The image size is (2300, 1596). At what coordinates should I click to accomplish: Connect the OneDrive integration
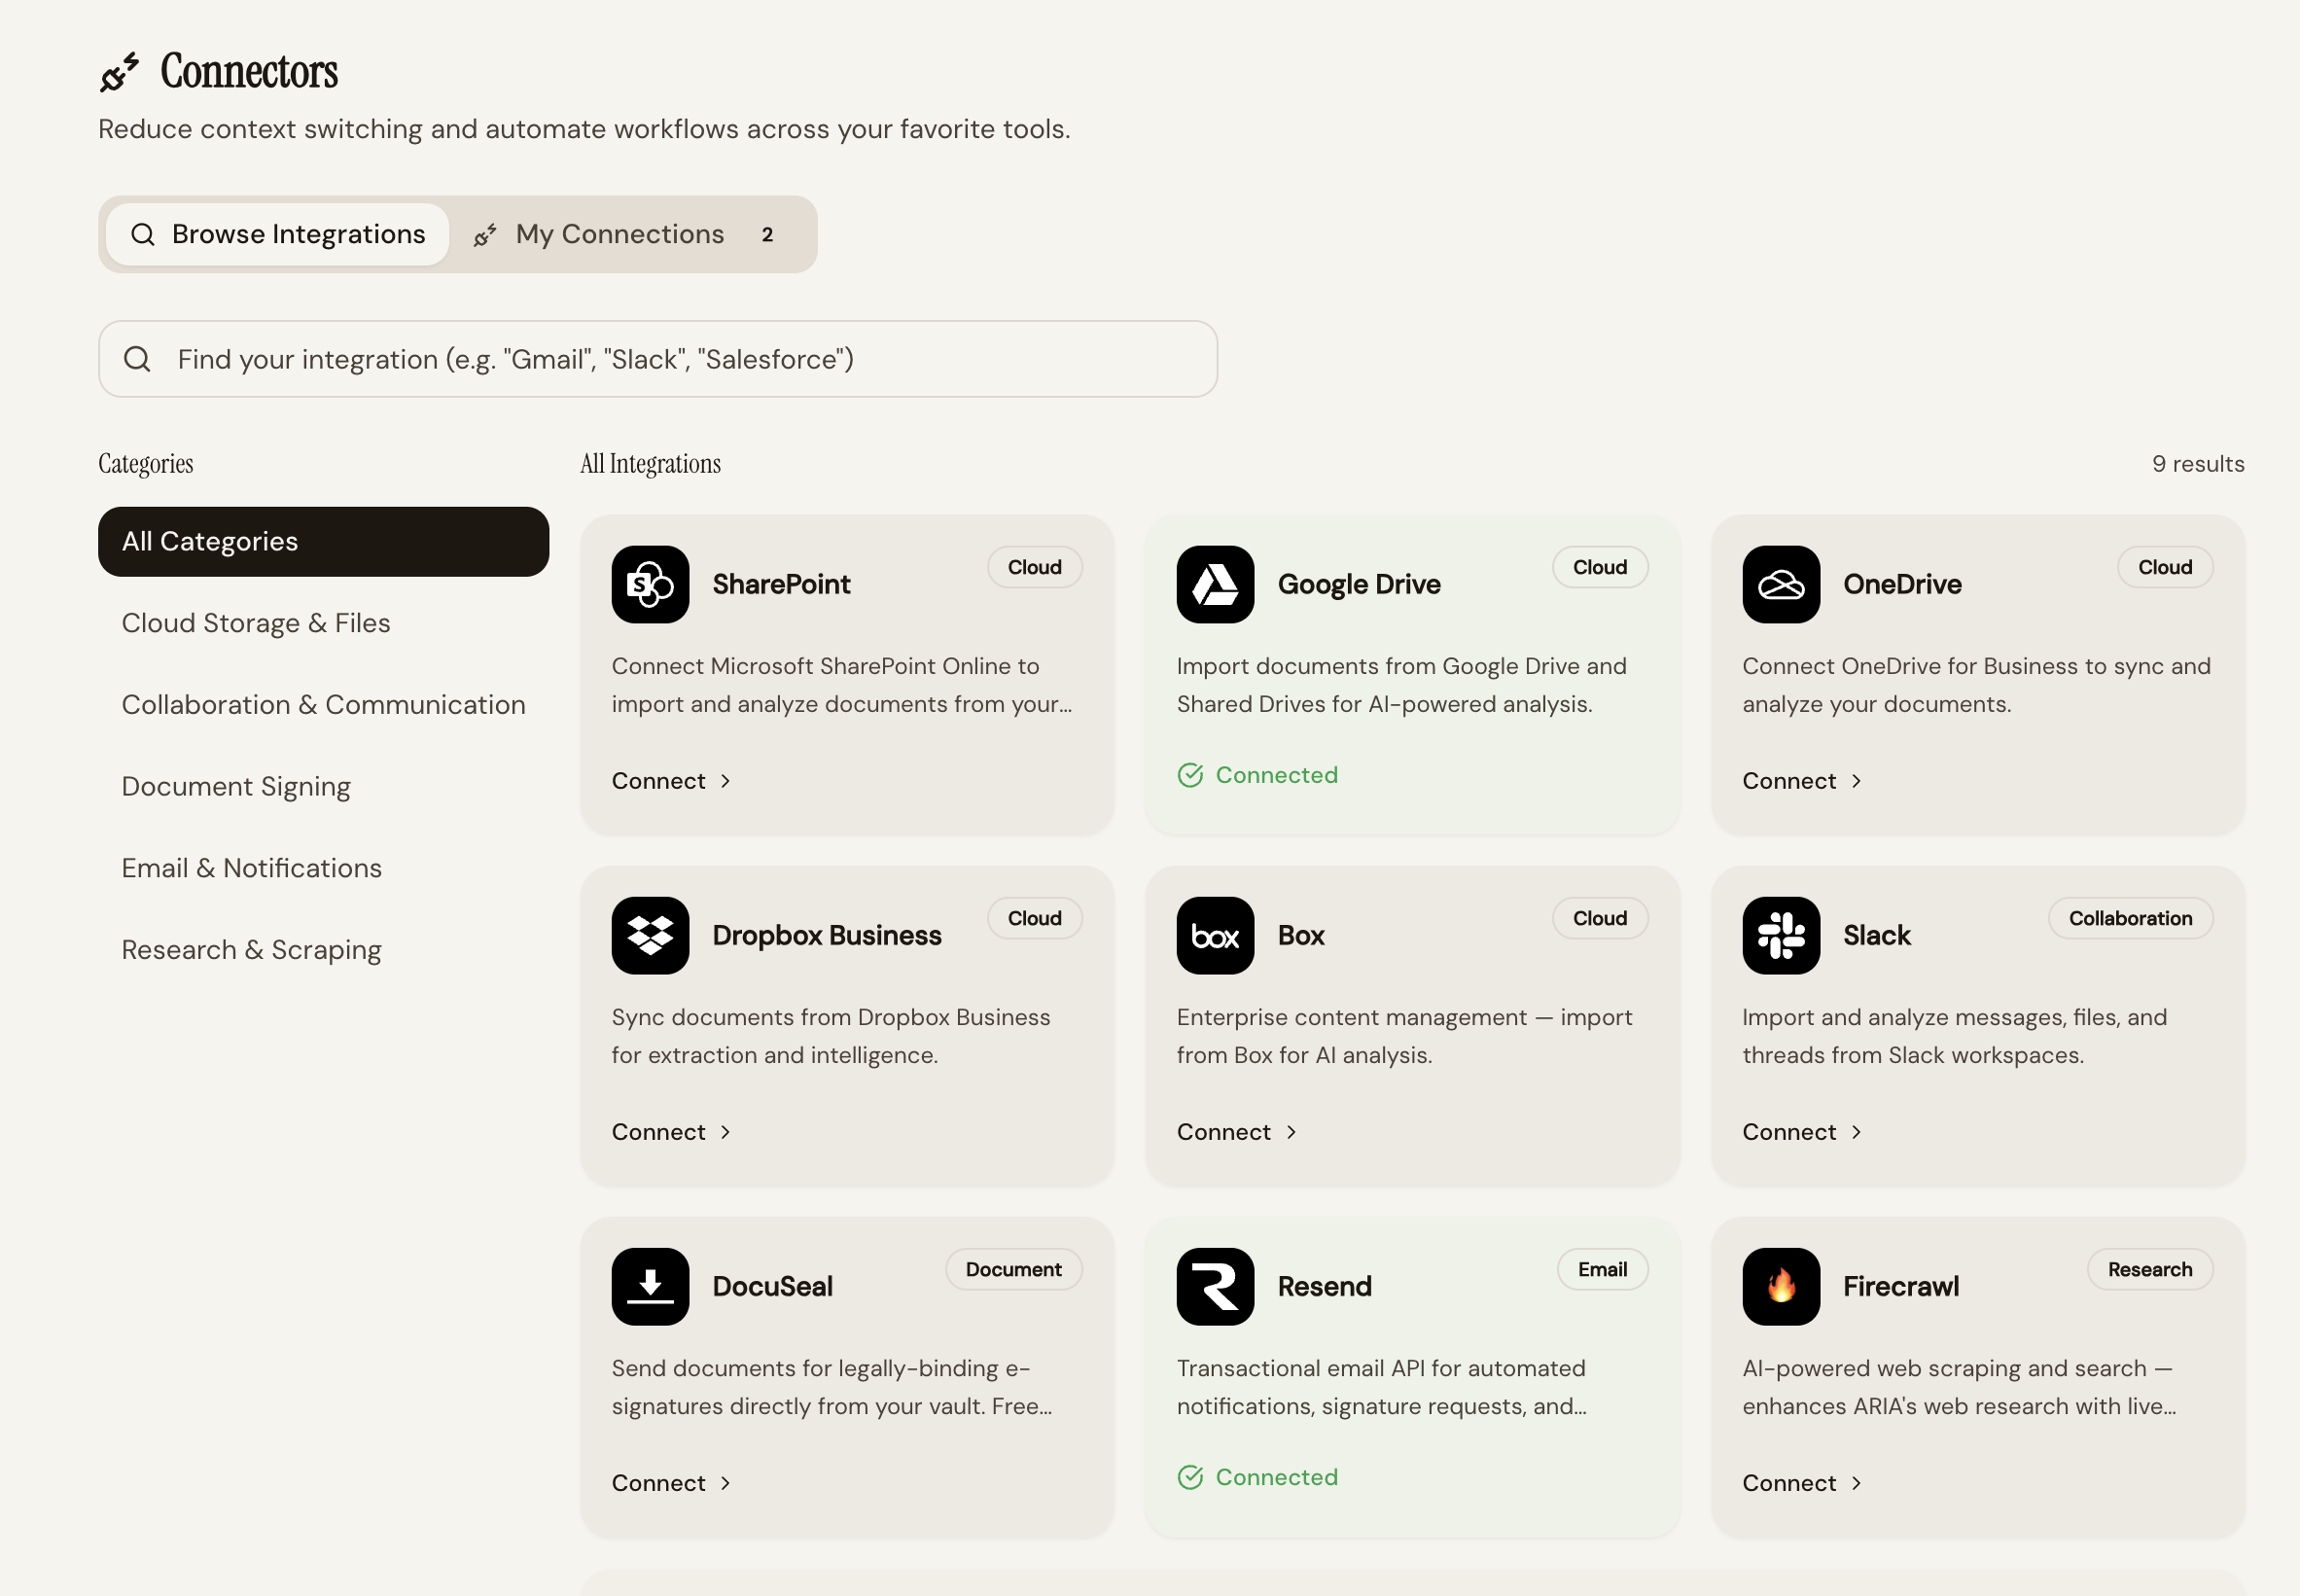pyautogui.click(x=1802, y=781)
